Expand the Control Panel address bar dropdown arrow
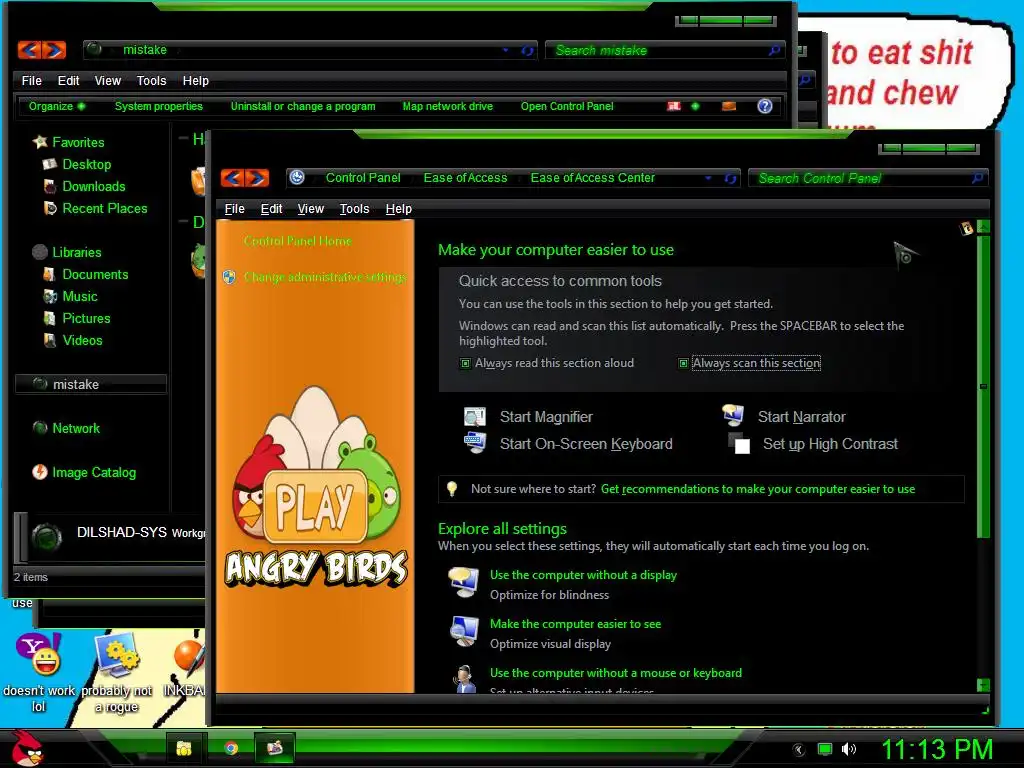The image size is (1024, 768). 709,178
